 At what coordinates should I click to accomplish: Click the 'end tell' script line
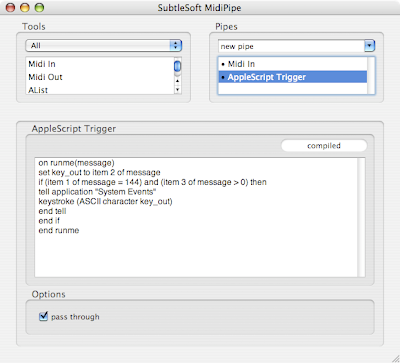(x=52, y=211)
